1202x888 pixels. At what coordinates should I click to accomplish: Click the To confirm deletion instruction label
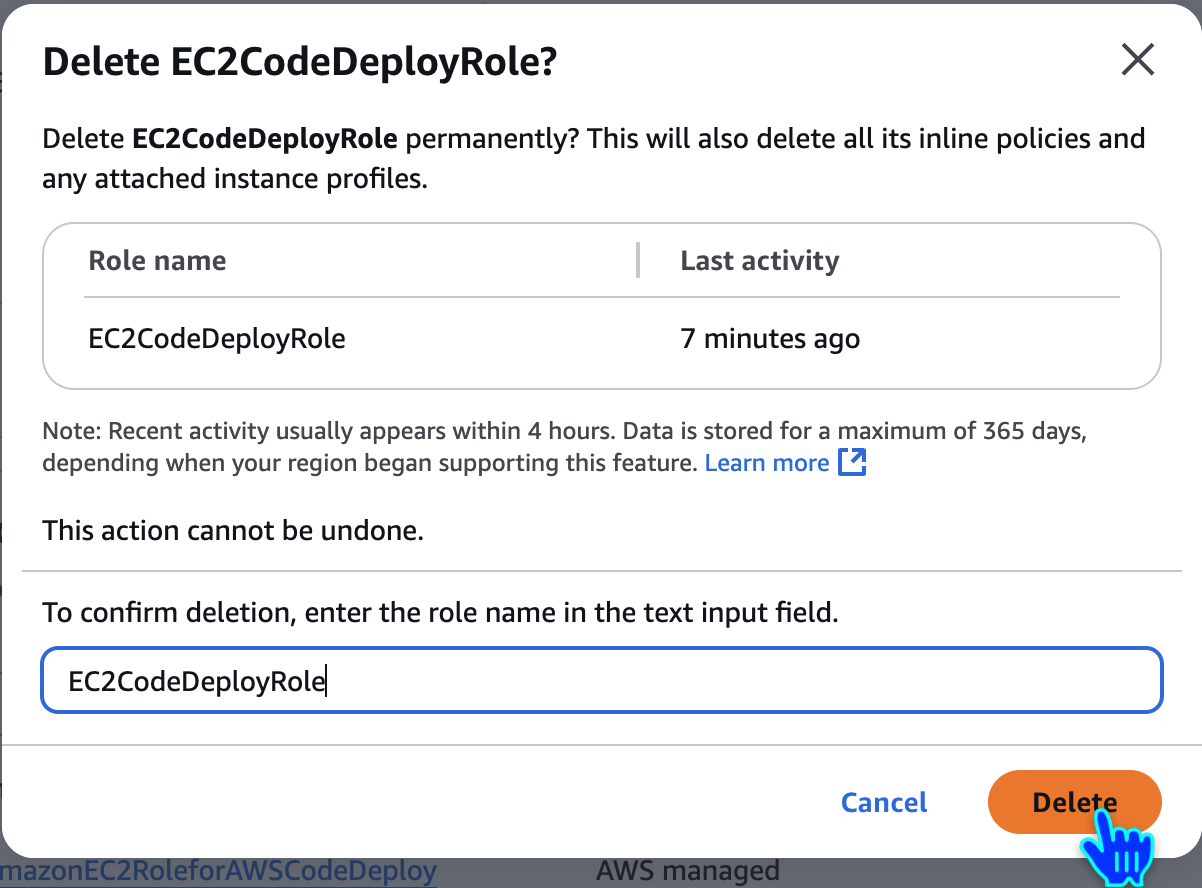pyautogui.click(x=440, y=612)
